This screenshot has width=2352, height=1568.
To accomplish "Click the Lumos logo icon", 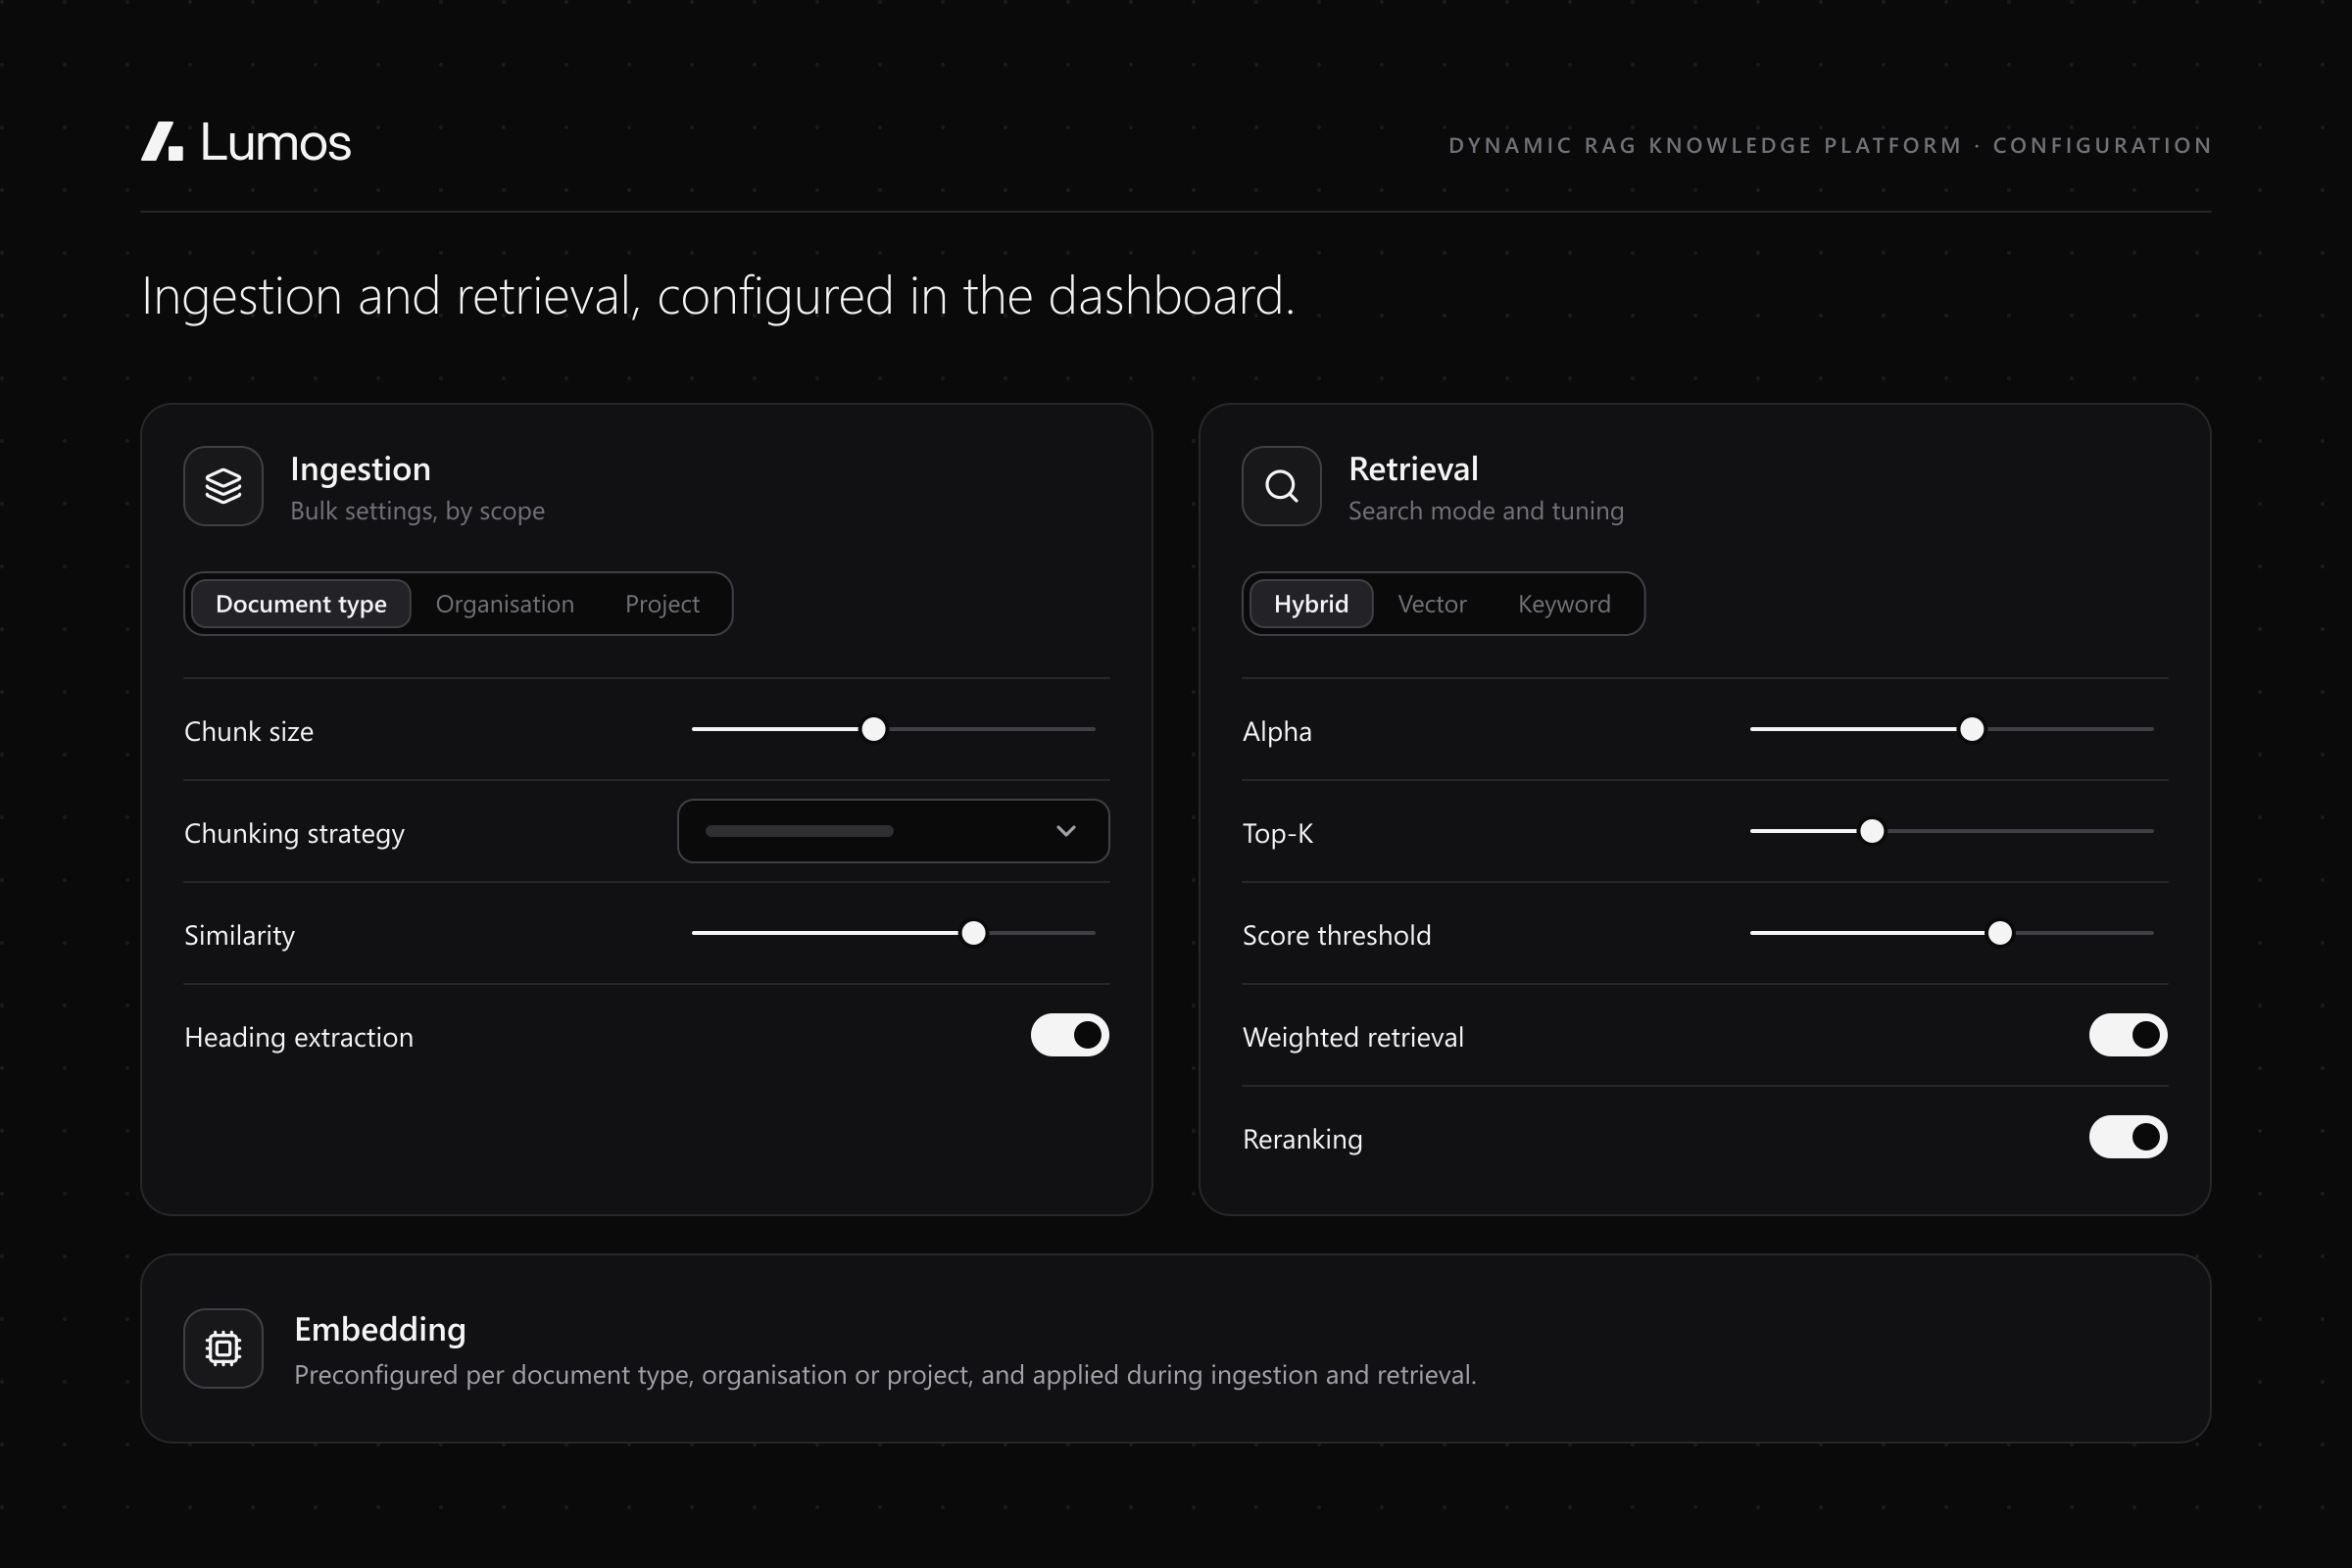I will click(x=162, y=141).
